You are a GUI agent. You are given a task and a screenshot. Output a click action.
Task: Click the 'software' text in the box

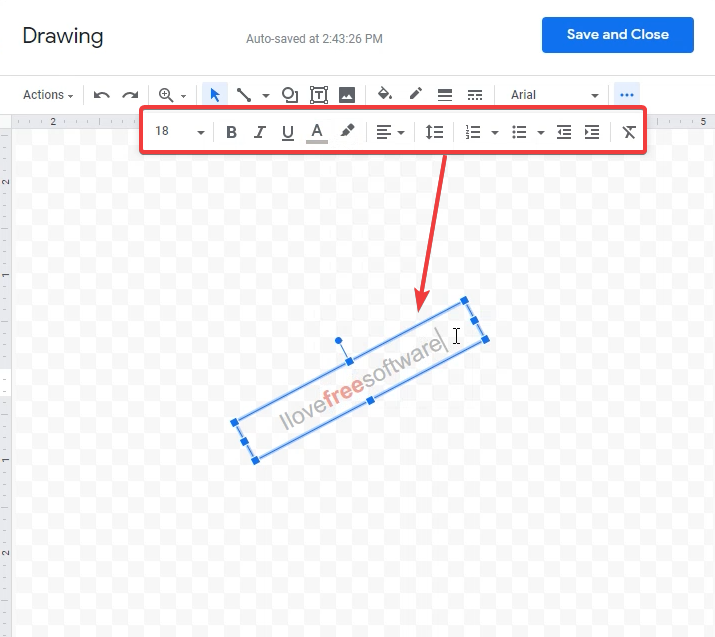point(404,364)
